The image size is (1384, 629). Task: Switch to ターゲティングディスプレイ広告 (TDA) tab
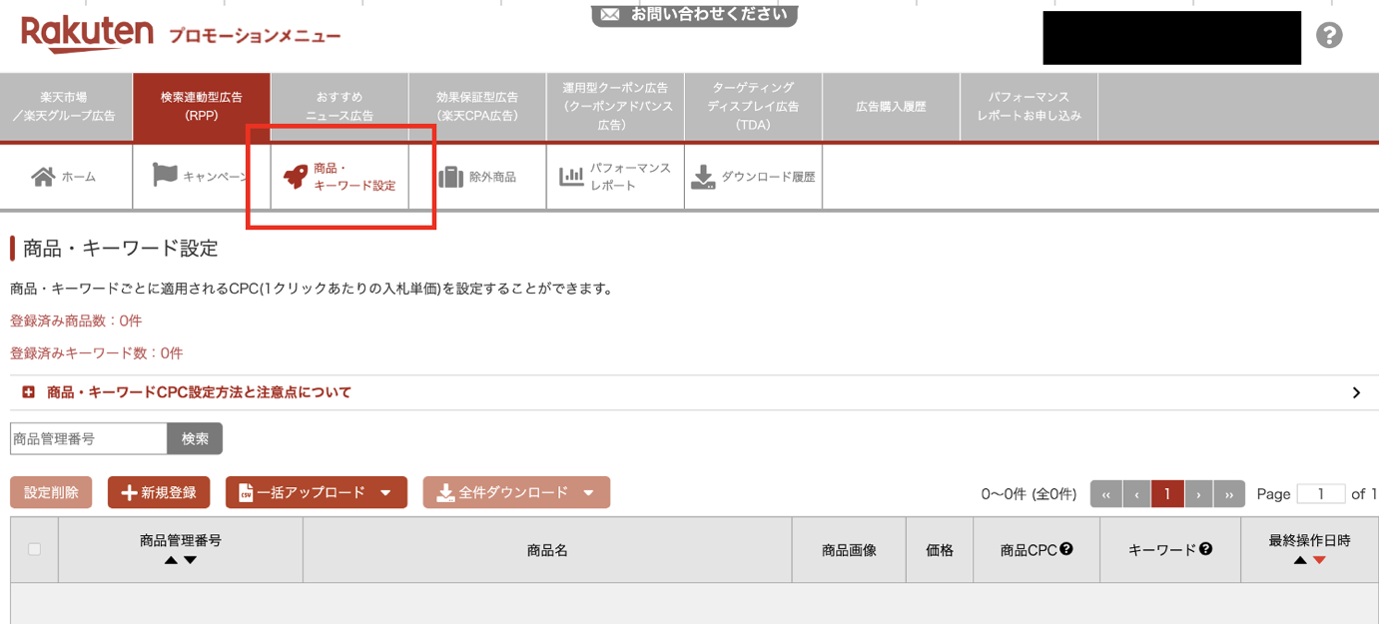coord(753,106)
